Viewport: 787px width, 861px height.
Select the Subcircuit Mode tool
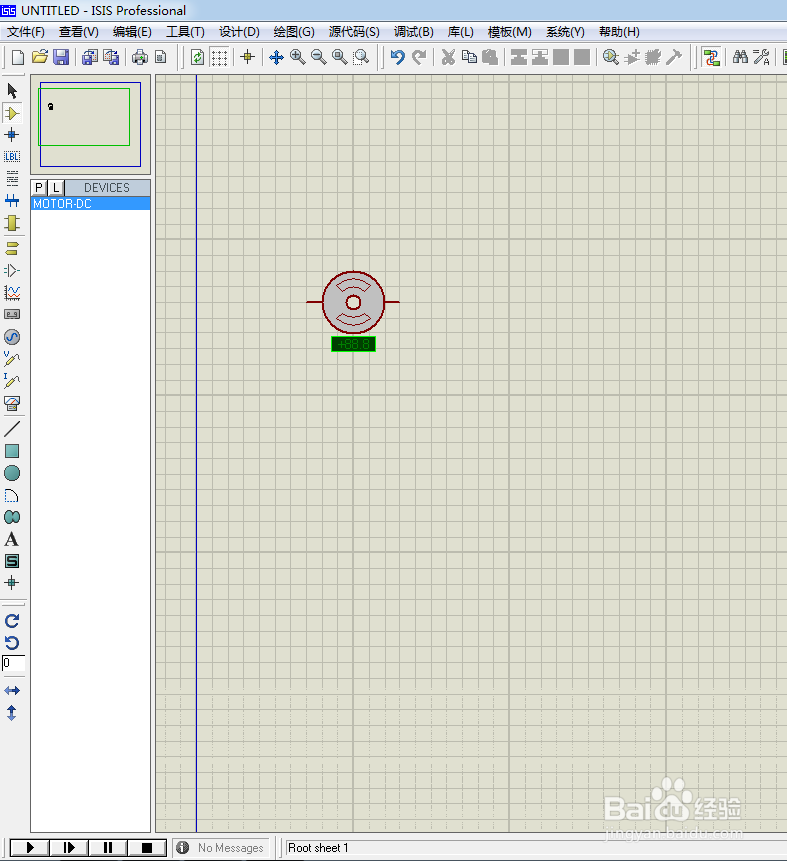point(12,223)
